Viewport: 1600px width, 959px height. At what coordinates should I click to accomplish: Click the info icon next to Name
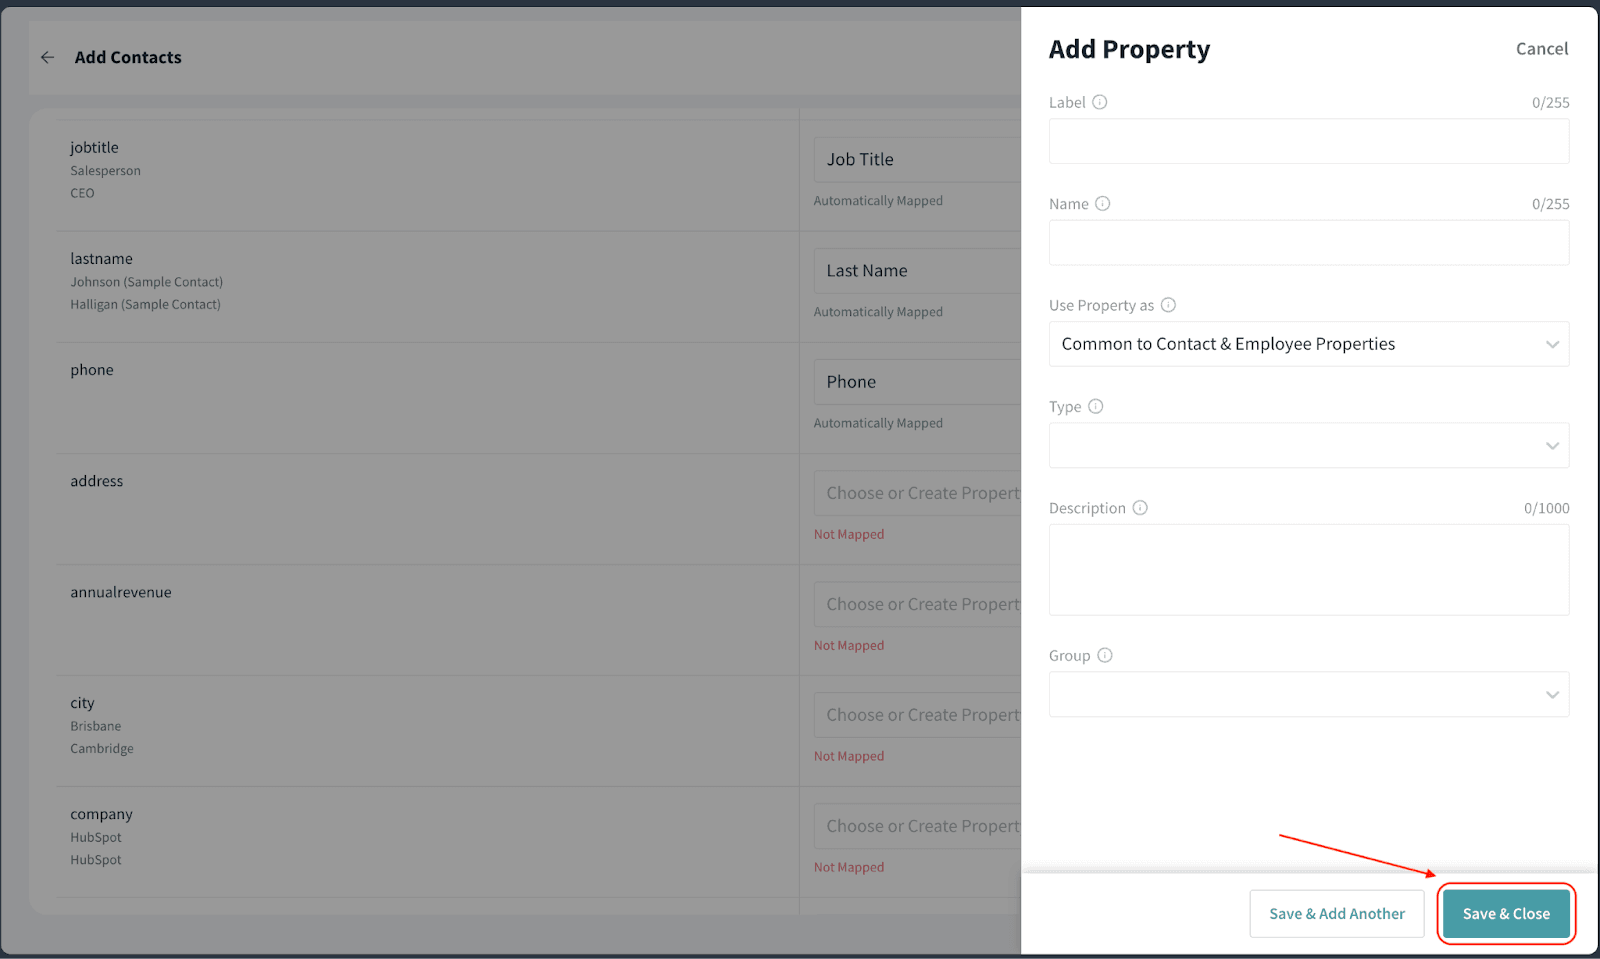coord(1103,204)
